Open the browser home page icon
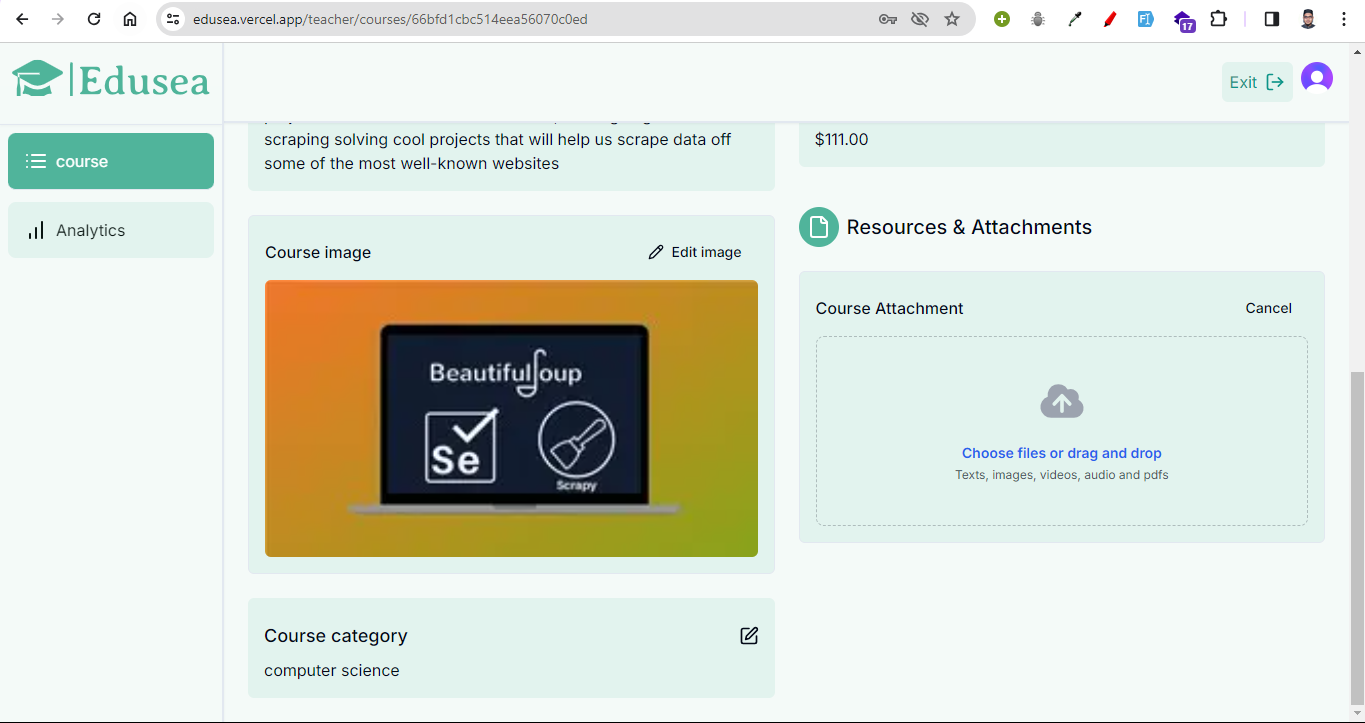Viewport: 1365px width, 723px height. (130, 19)
